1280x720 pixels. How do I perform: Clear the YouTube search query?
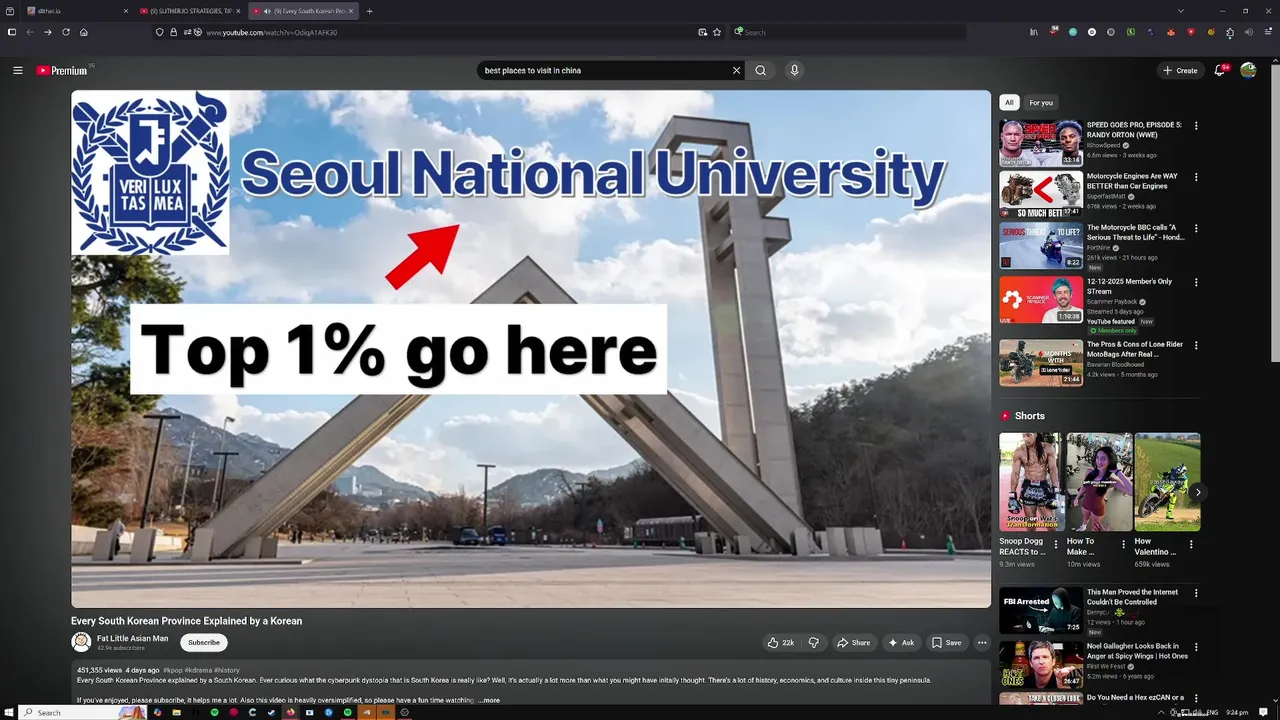pyautogui.click(x=736, y=70)
